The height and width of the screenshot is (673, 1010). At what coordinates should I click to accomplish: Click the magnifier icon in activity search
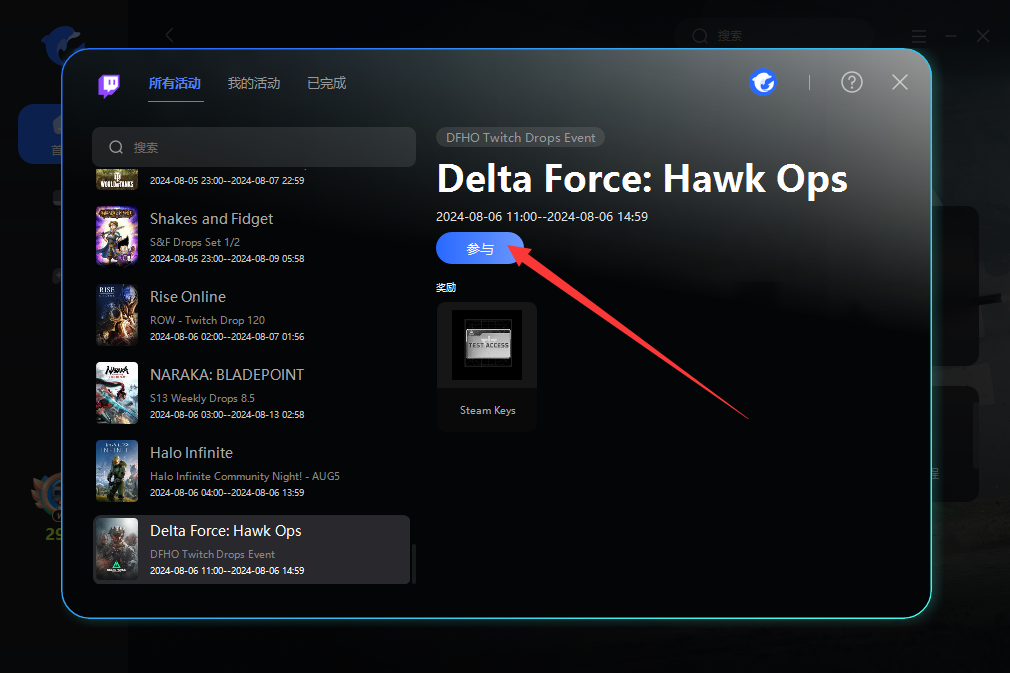[116, 147]
